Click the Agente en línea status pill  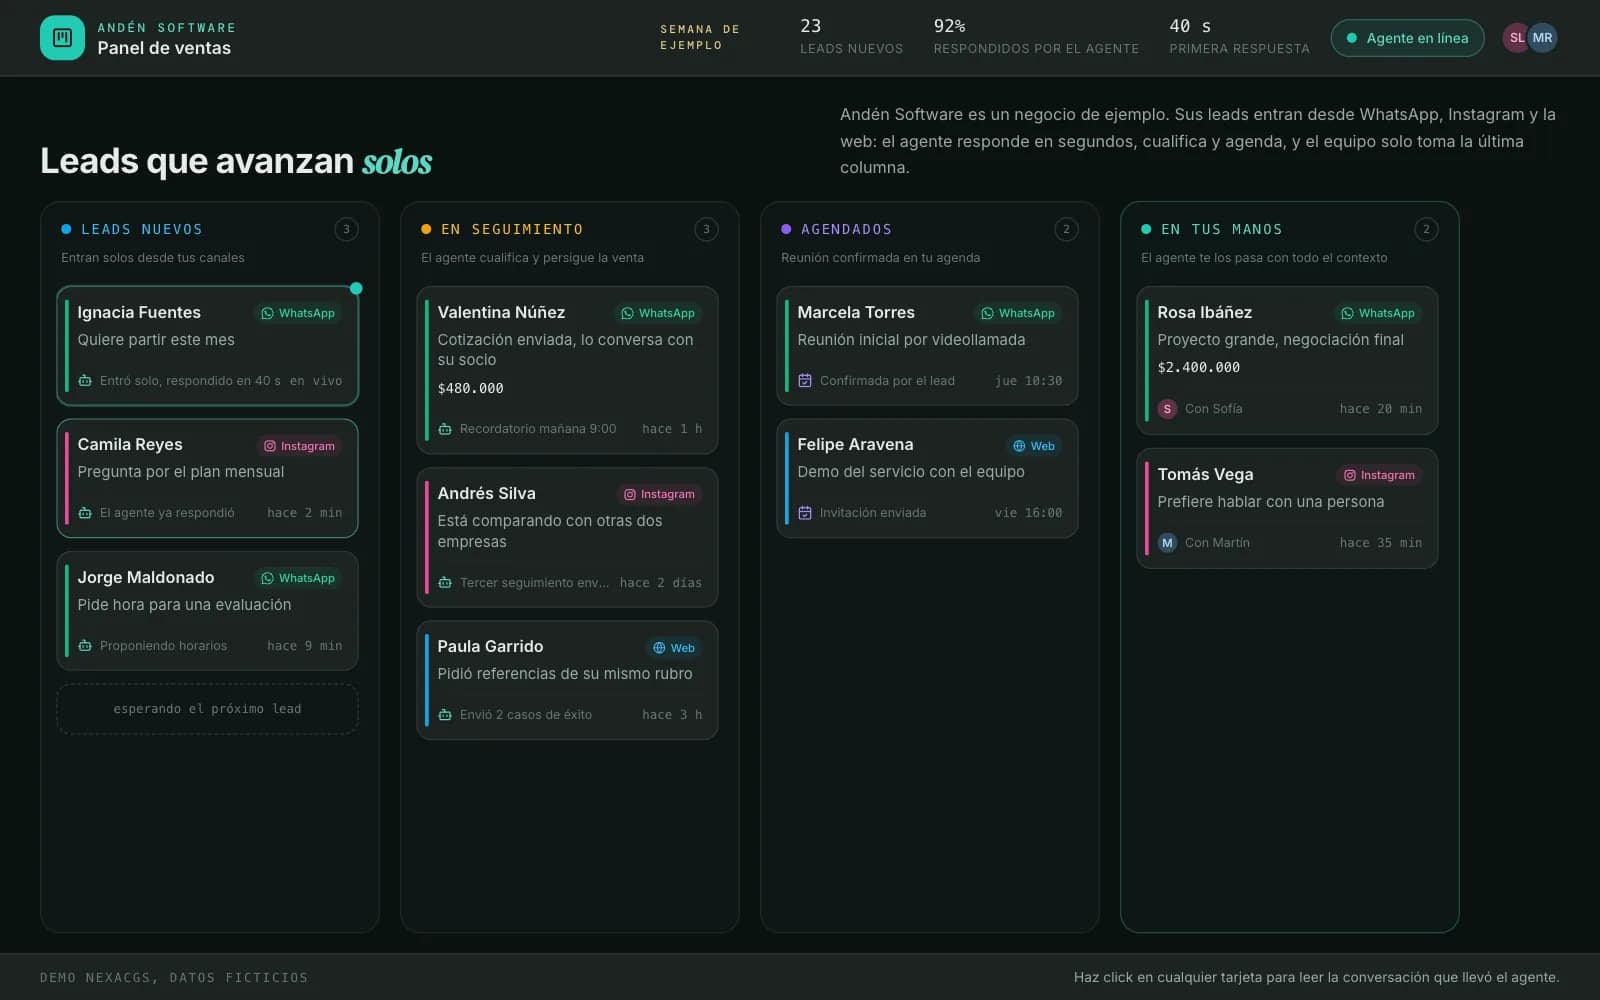[1407, 38]
